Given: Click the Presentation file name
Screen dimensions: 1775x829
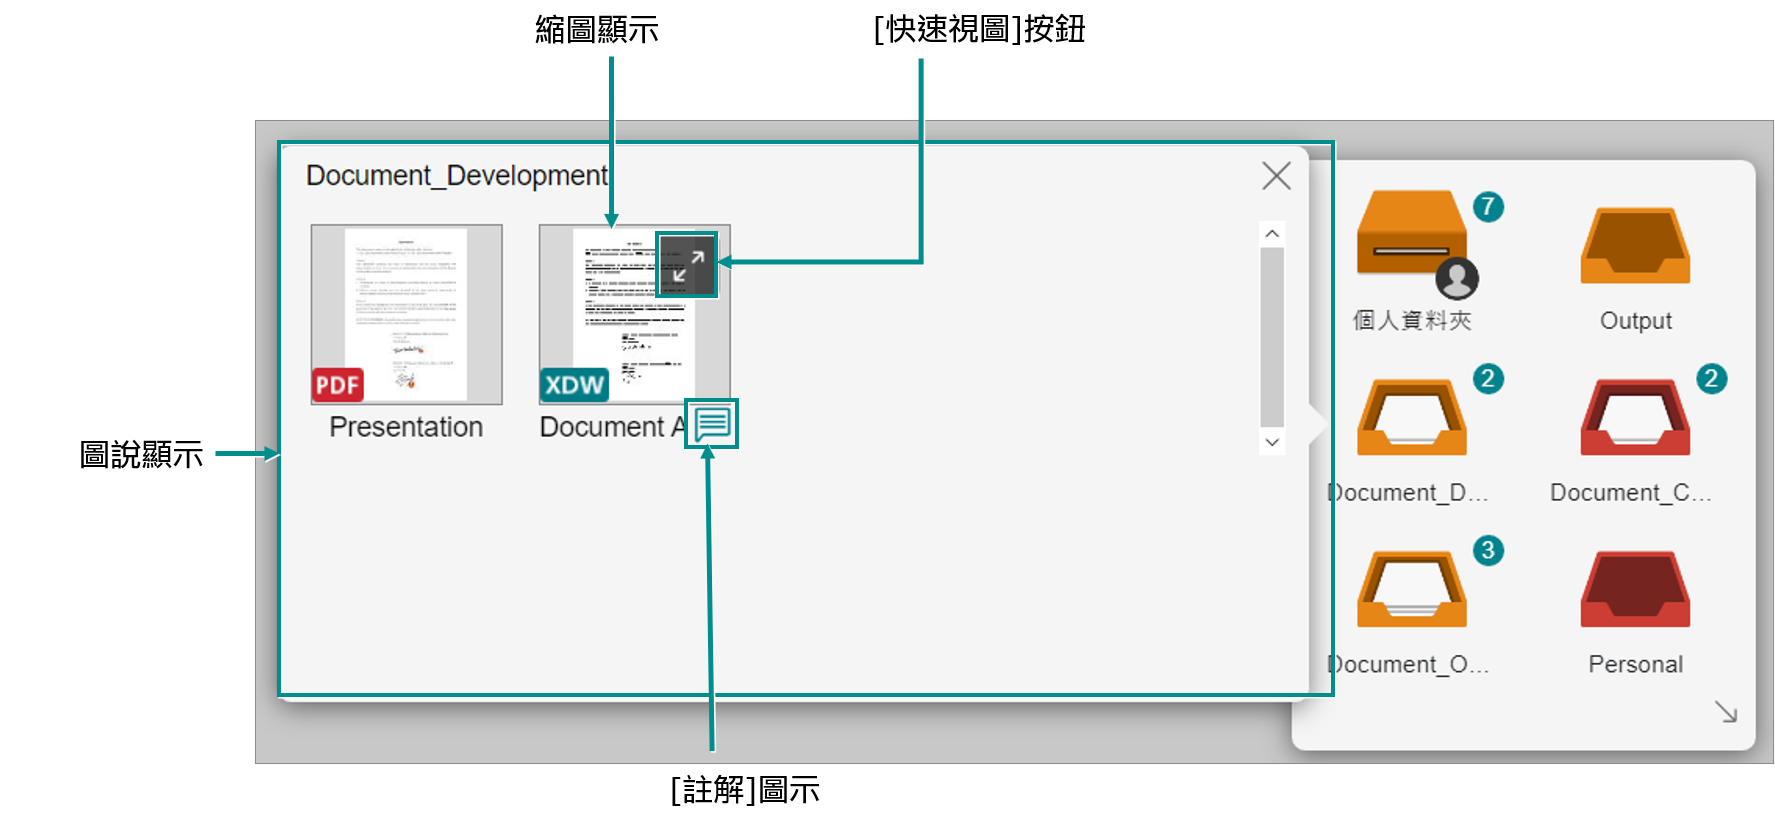Looking at the screenshot, I should [x=406, y=427].
